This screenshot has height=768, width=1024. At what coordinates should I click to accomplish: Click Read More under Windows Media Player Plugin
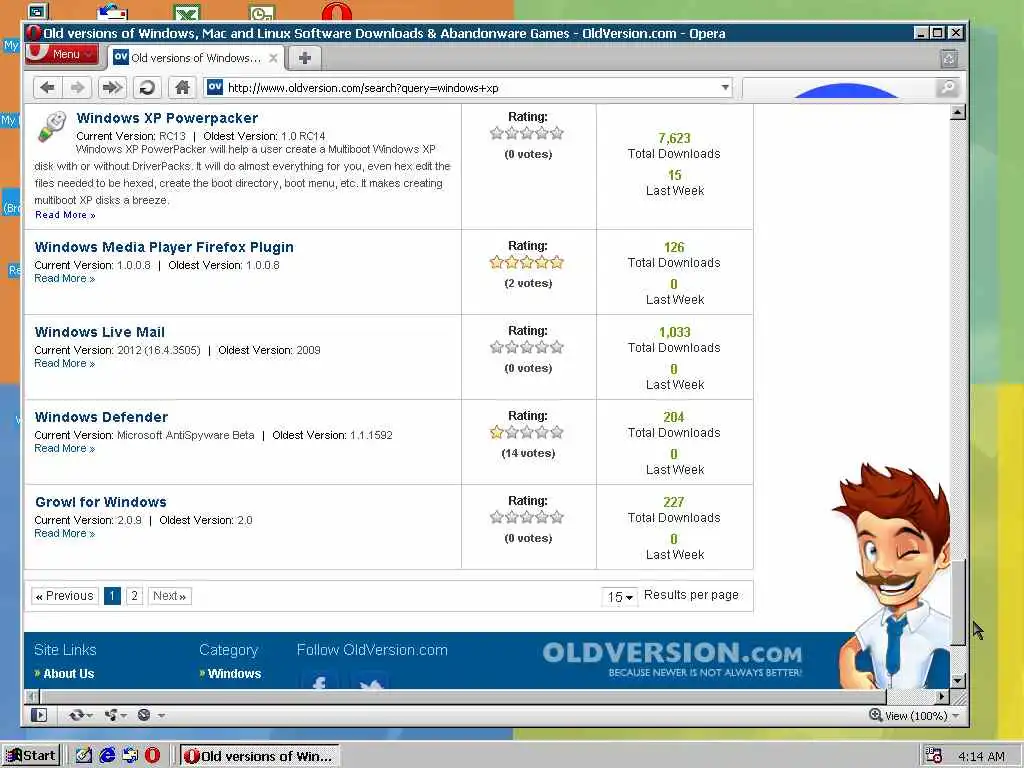65,279
